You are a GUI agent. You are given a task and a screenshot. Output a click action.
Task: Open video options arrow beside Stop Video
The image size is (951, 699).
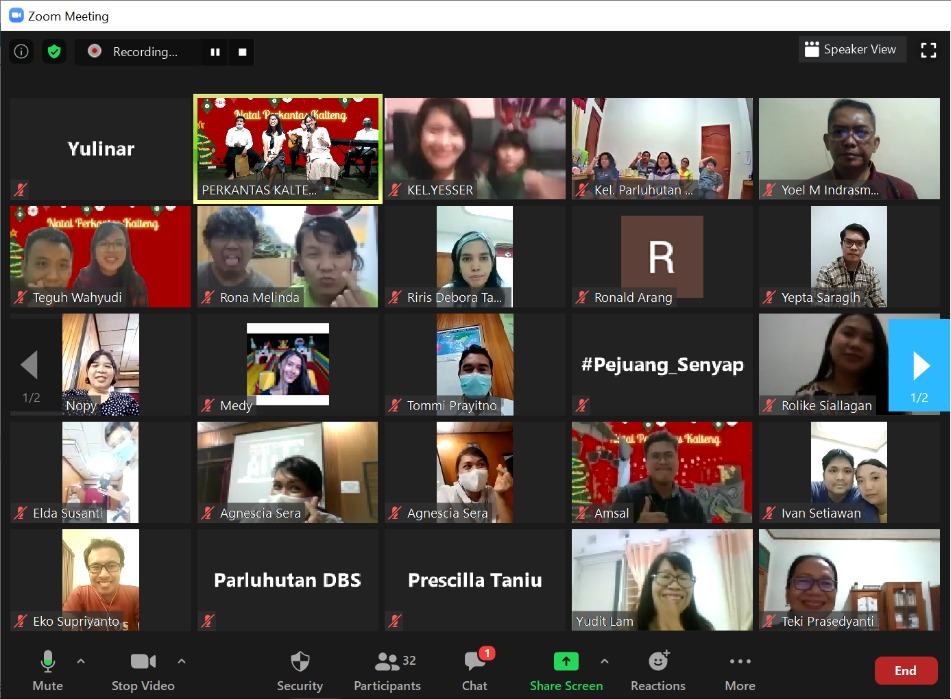coord(181,661)
